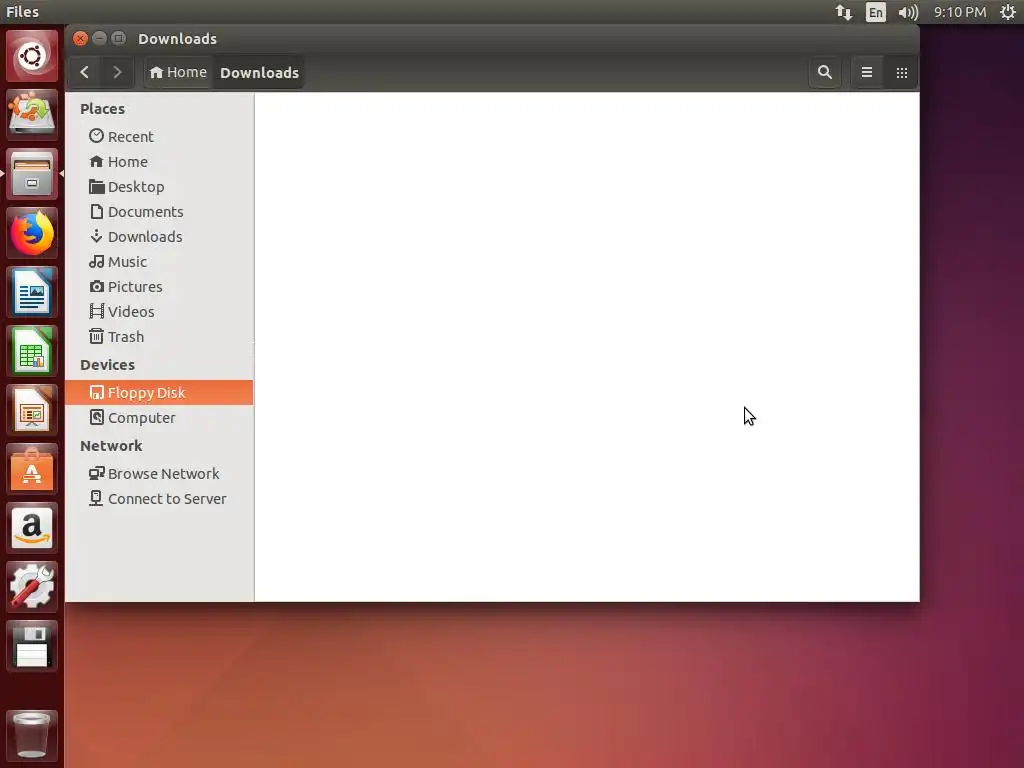Open Ubuntu Software Center from launcher
This screenshot has height=768, width=1024.
point(32,469)
